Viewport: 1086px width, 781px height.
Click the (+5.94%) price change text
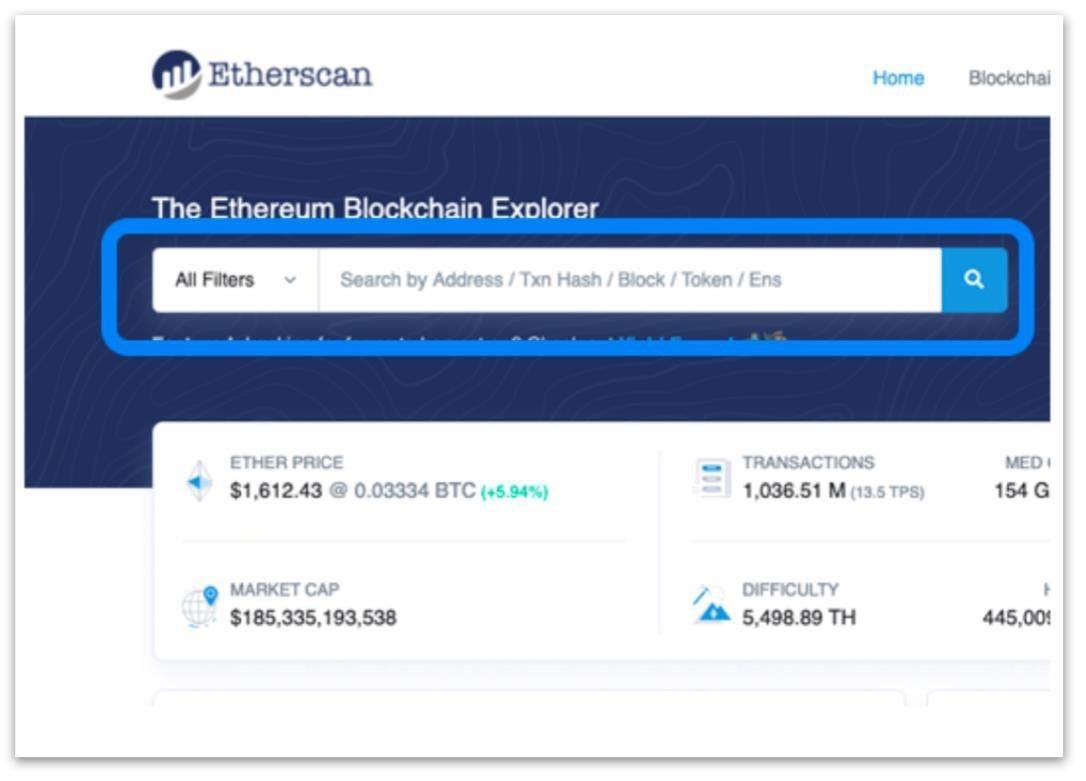click(515, 492)
